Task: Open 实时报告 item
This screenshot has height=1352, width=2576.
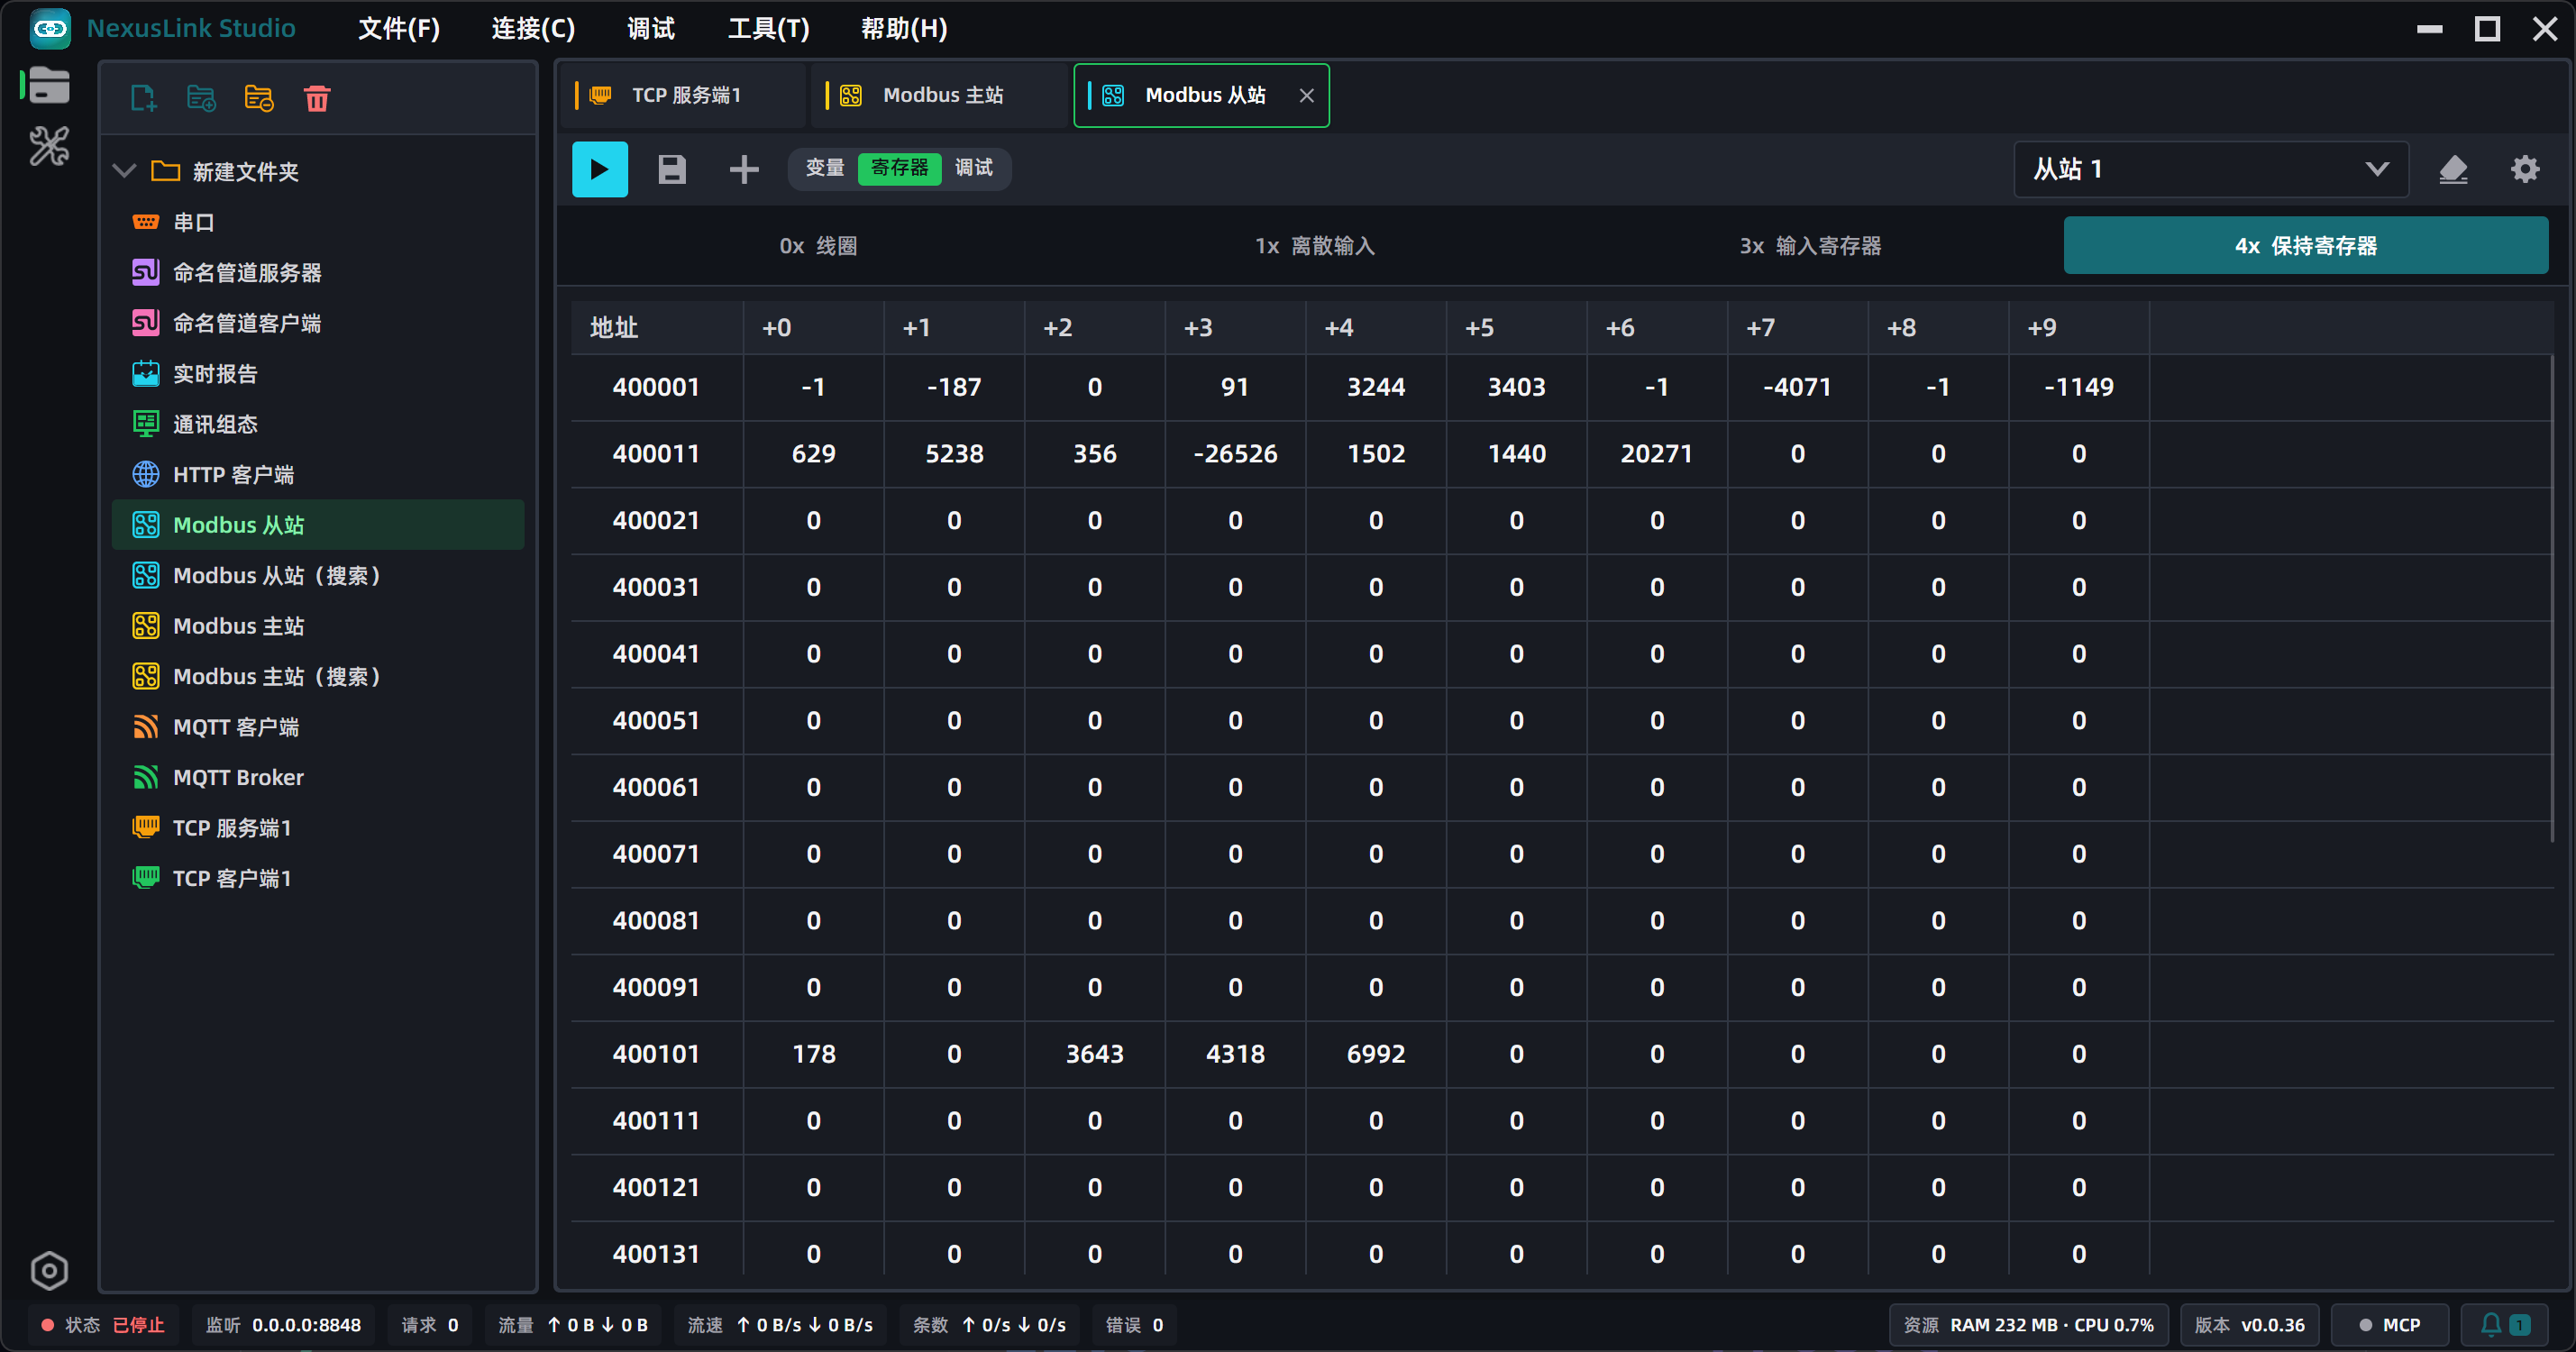Action: pos(318,373)
